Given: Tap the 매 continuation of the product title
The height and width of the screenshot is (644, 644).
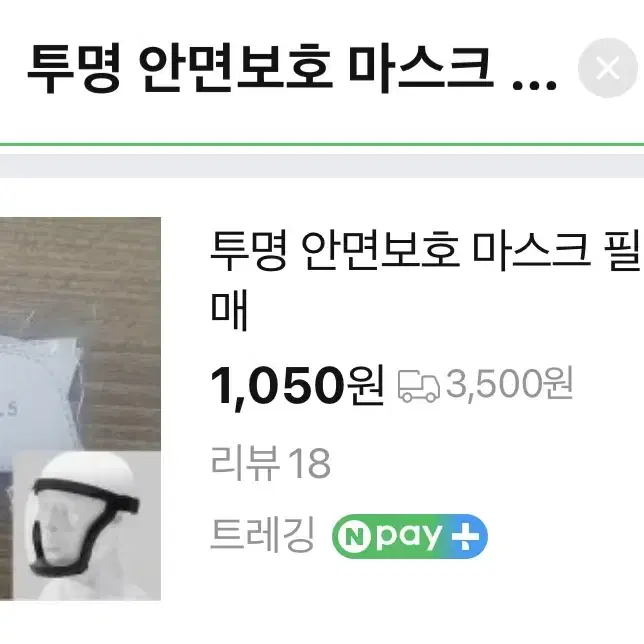Looking at the screenshot, I should click(229, 310).
